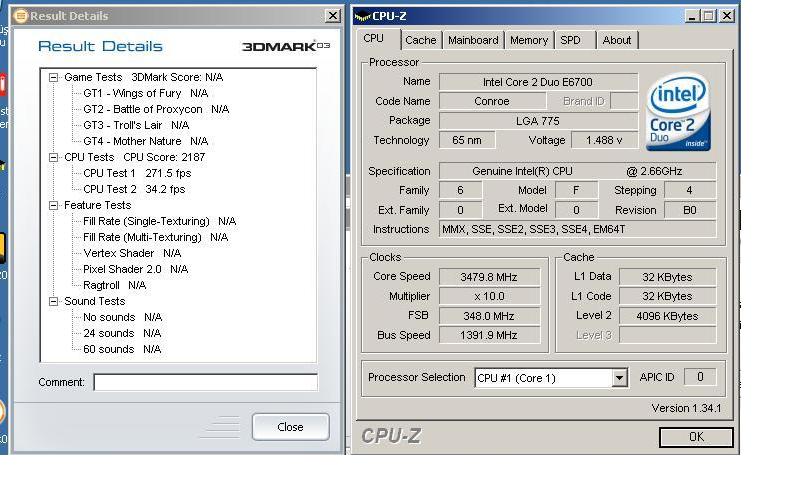
Task: Click the Stepping value 4
Action: click(x=690, y=190)
